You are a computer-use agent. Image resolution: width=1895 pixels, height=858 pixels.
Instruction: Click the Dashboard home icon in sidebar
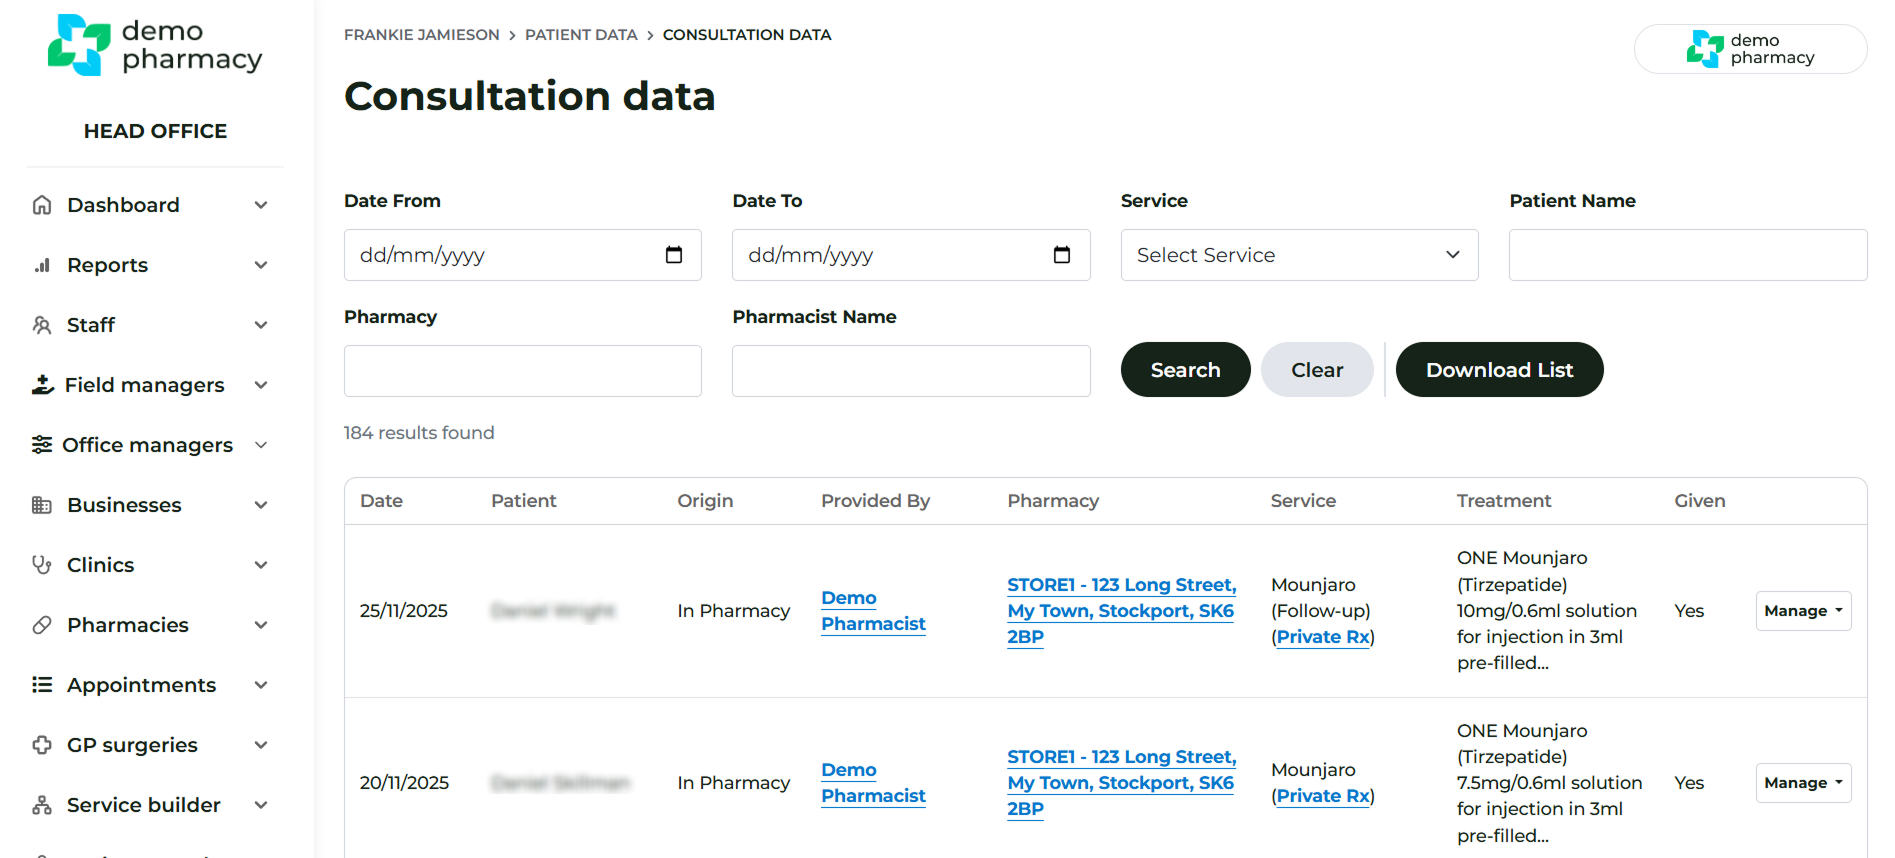[42, 205]
